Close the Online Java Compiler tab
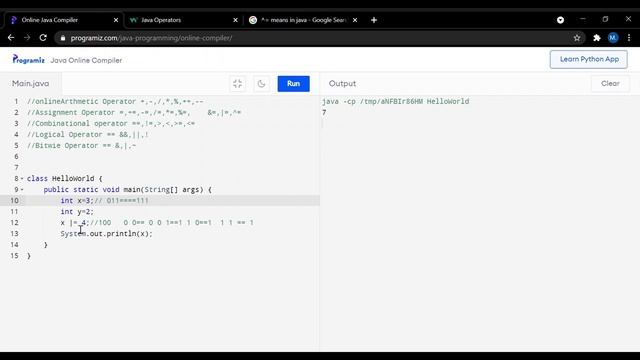The height and width of the screenshot is (360, 640). tap(116, 20)
